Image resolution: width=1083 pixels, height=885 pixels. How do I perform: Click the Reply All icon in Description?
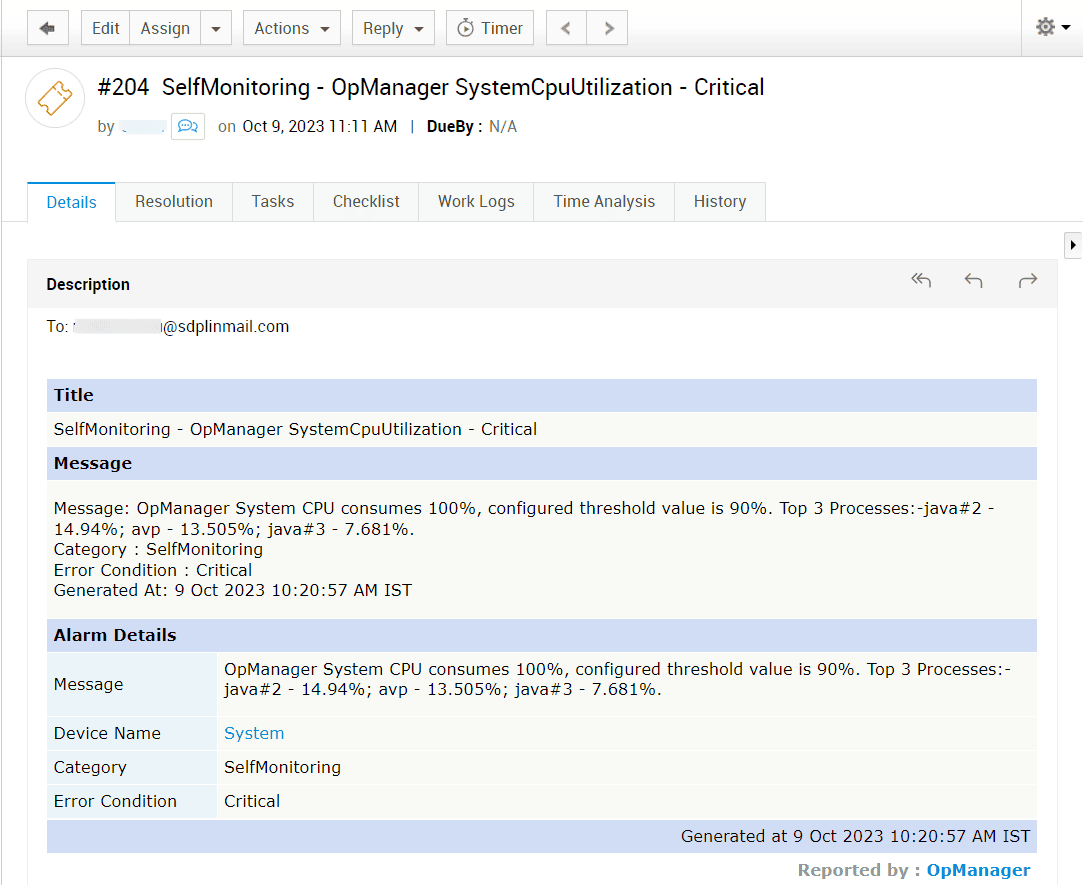click(921, 280)
